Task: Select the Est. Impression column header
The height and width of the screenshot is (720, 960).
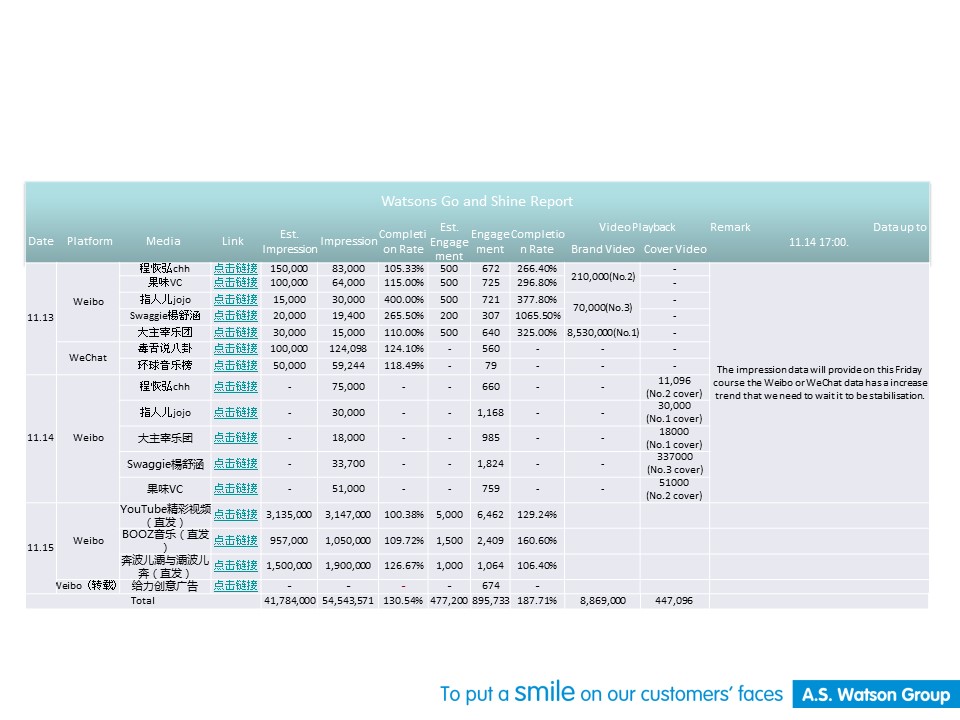Action: 289,242
